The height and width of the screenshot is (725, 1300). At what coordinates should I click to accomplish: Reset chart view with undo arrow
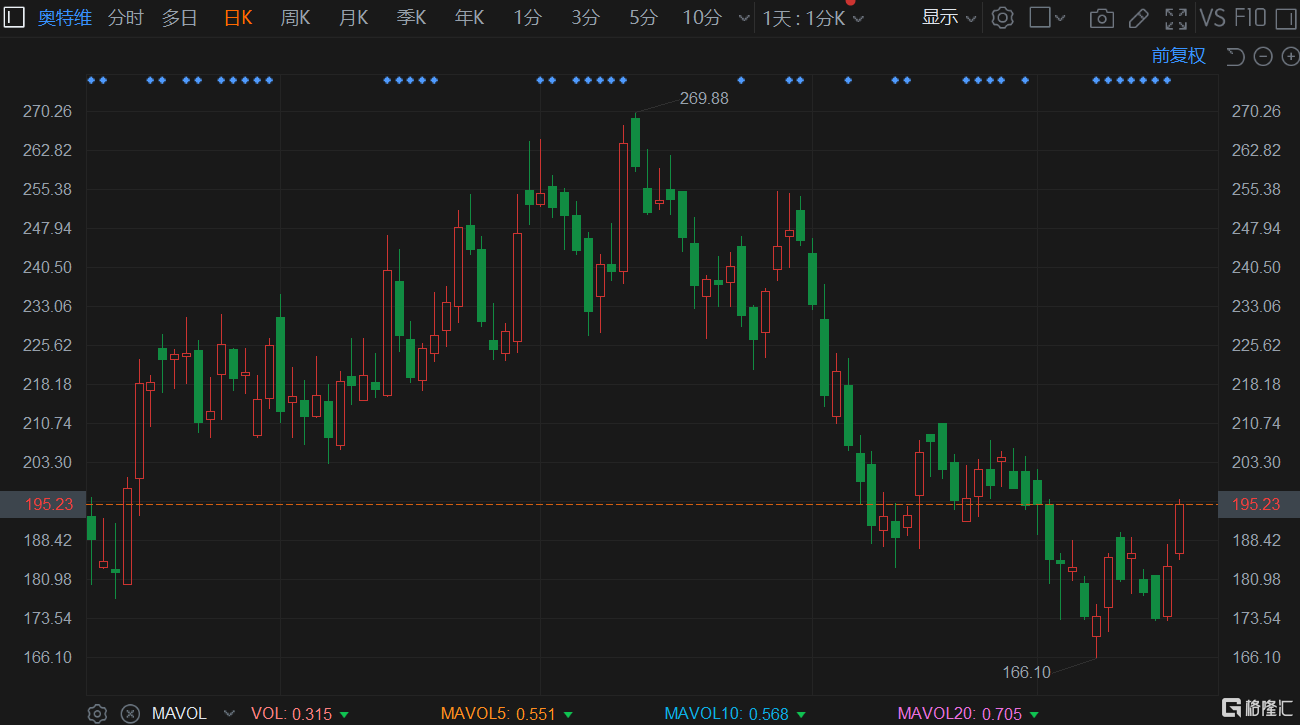point(1235,56)
